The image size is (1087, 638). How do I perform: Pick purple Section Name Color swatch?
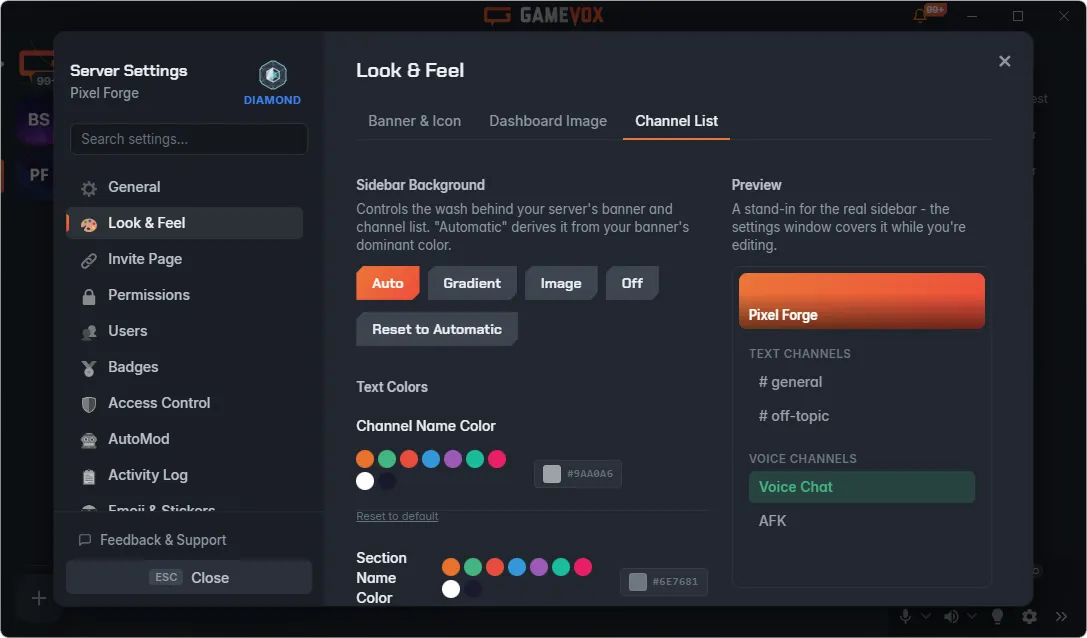[539, 567]
